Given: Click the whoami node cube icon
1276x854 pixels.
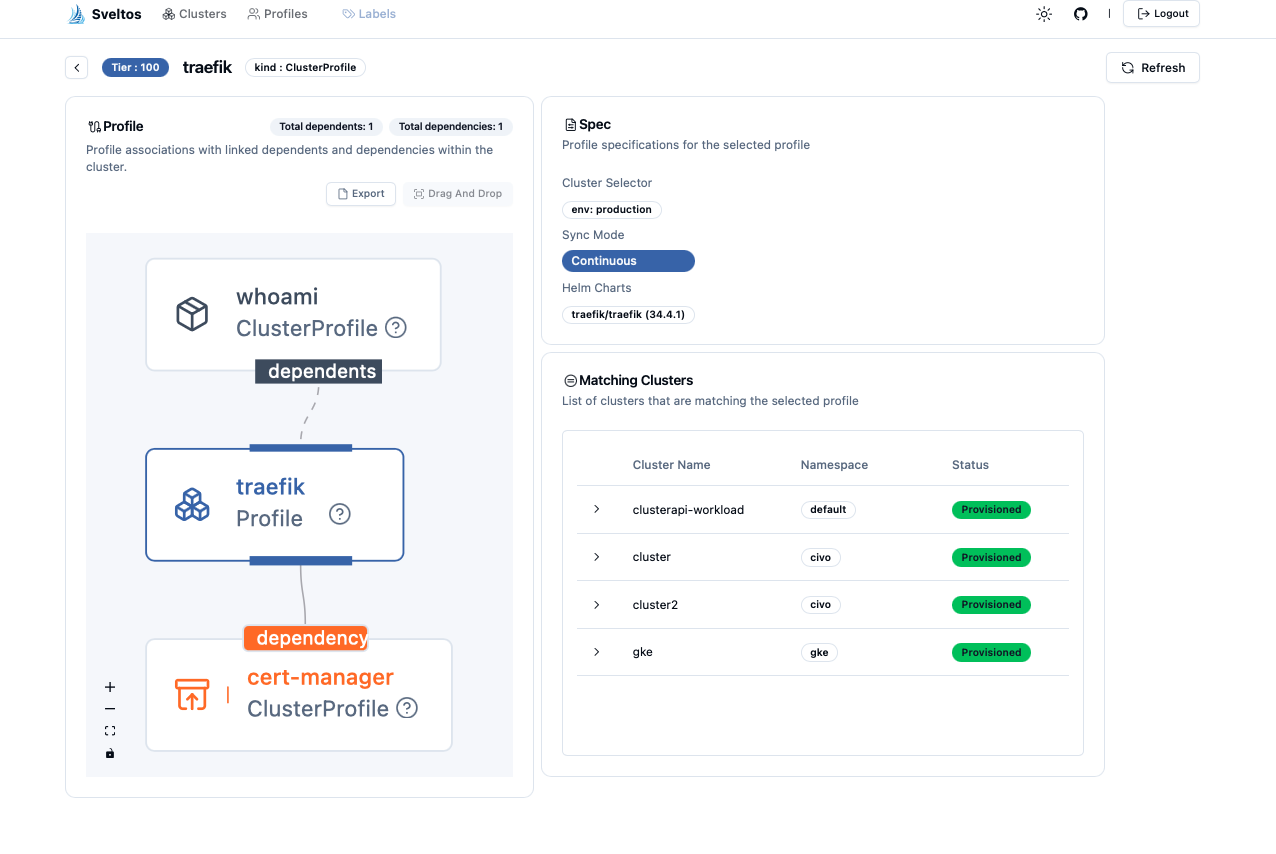Looking at the screenshot, I should [192, 314].
